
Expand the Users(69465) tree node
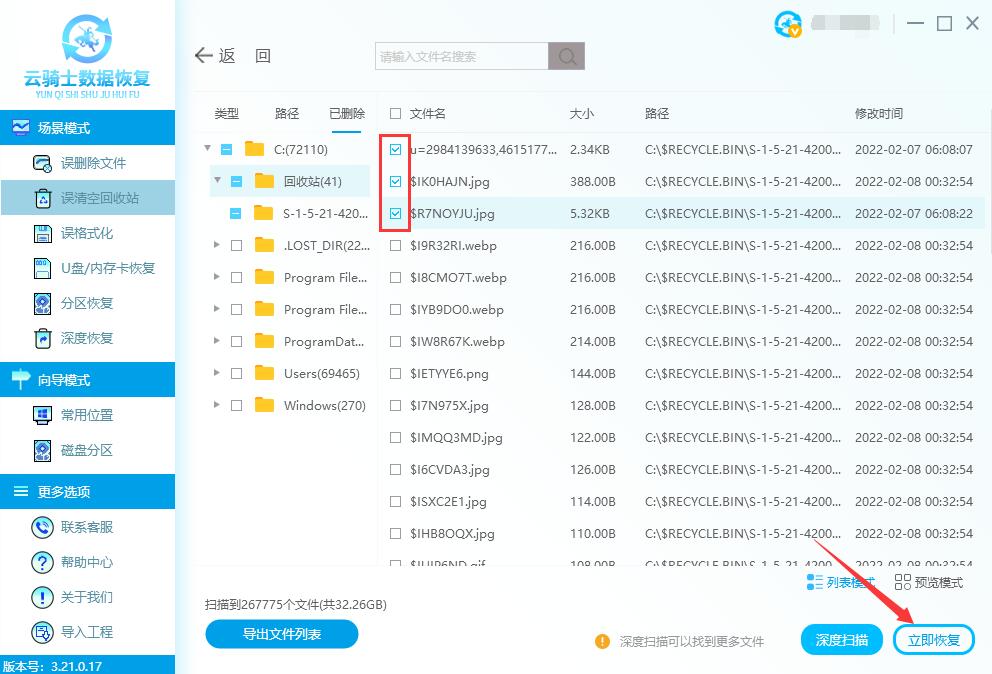point(216,373)
